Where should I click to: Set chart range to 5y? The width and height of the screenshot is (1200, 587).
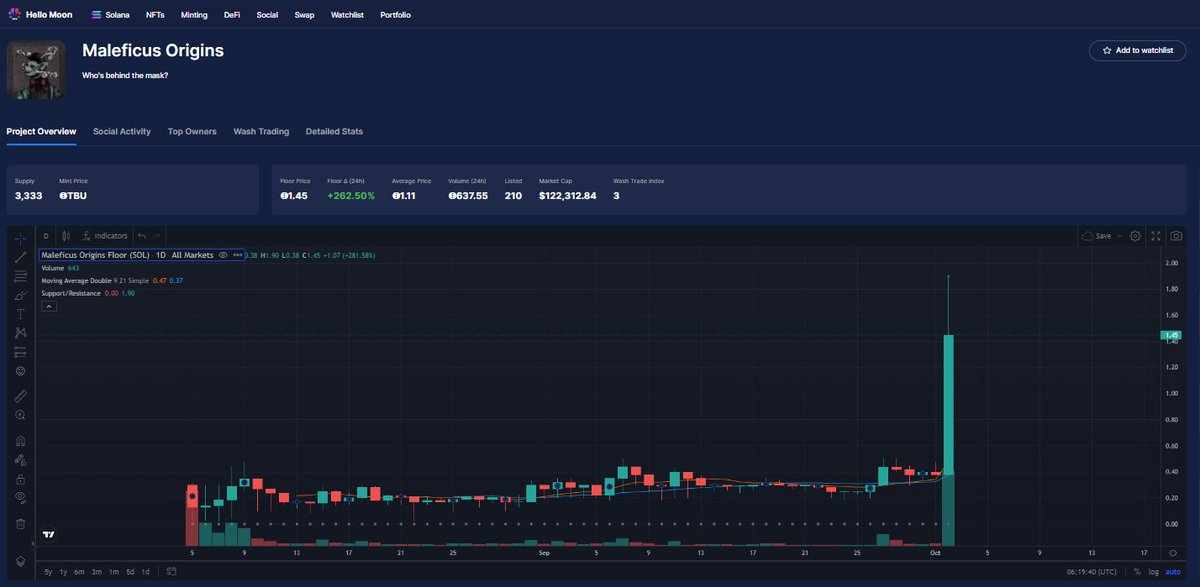pyautogui.click(x=48, y=572)
